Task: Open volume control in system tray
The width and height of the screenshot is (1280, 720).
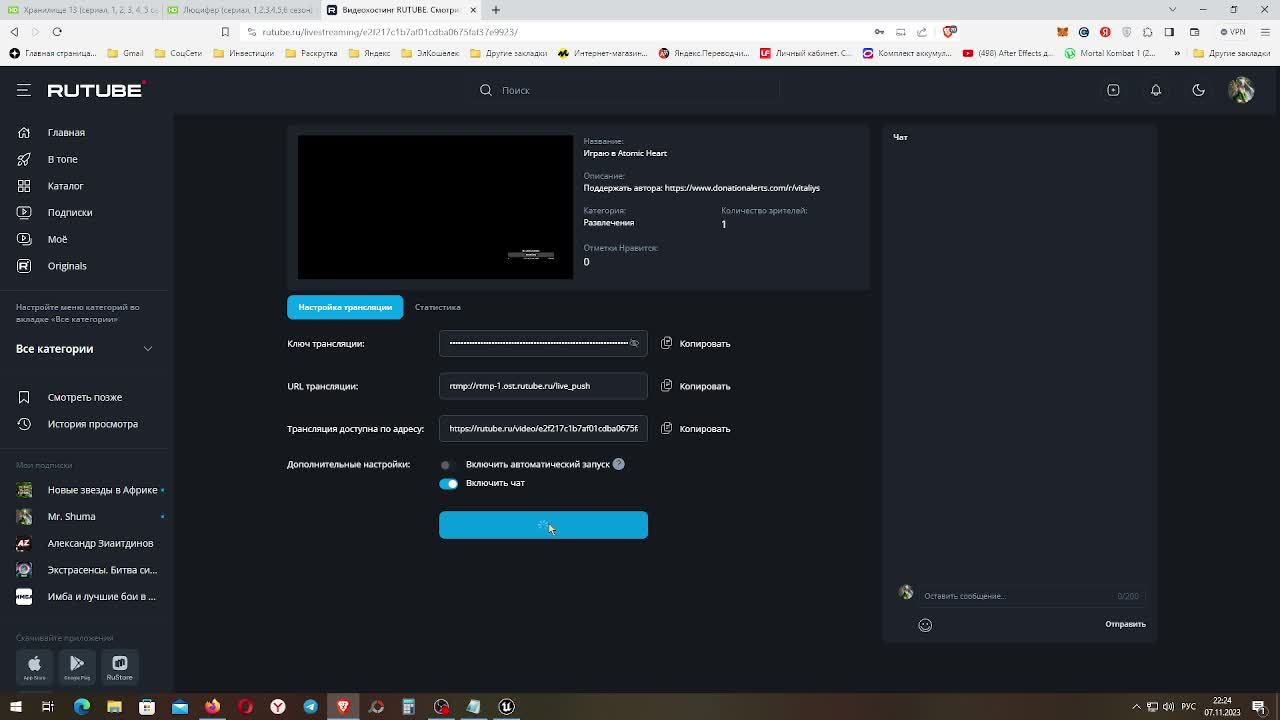Action: coord(1168,707)
